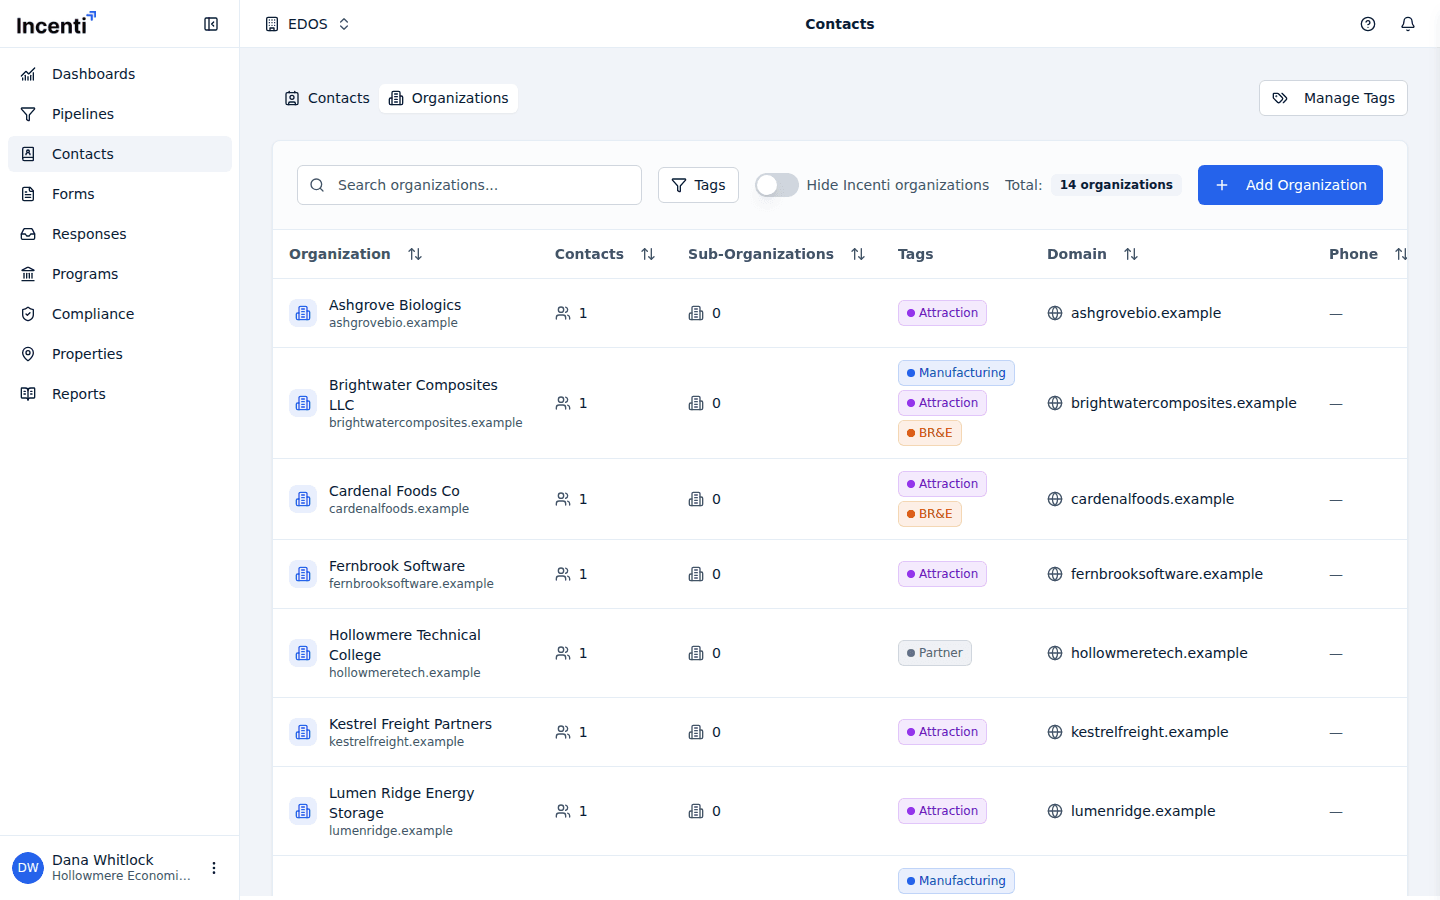The width and height of the screenshot is (1440, 900).
Task: Click Brightwater Composites building icon
Action: tap(303, 403)
